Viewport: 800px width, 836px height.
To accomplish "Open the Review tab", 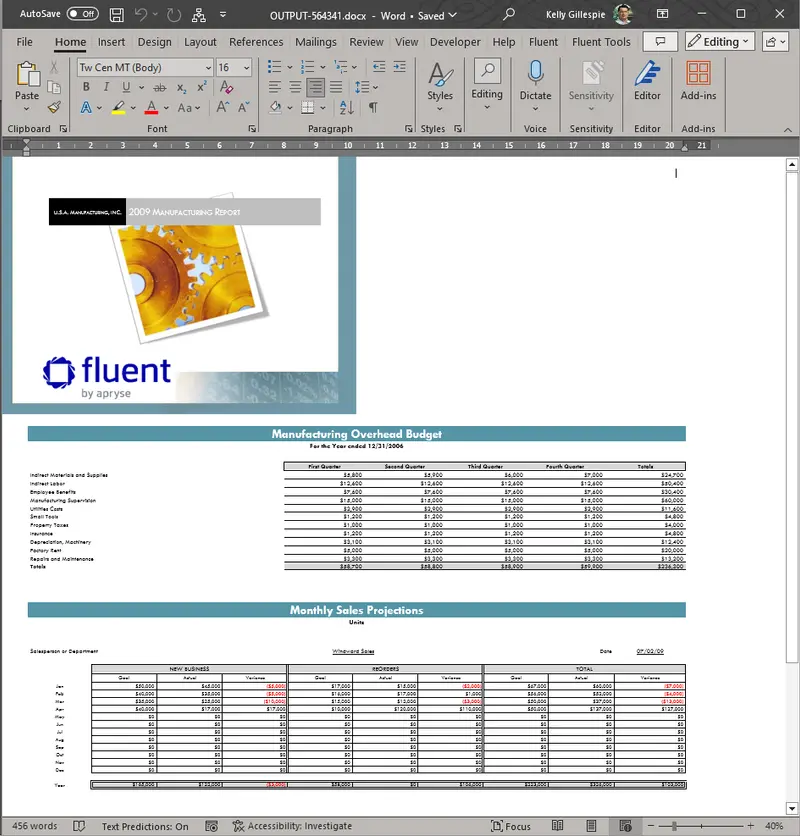I will click(x=366, y=42).
